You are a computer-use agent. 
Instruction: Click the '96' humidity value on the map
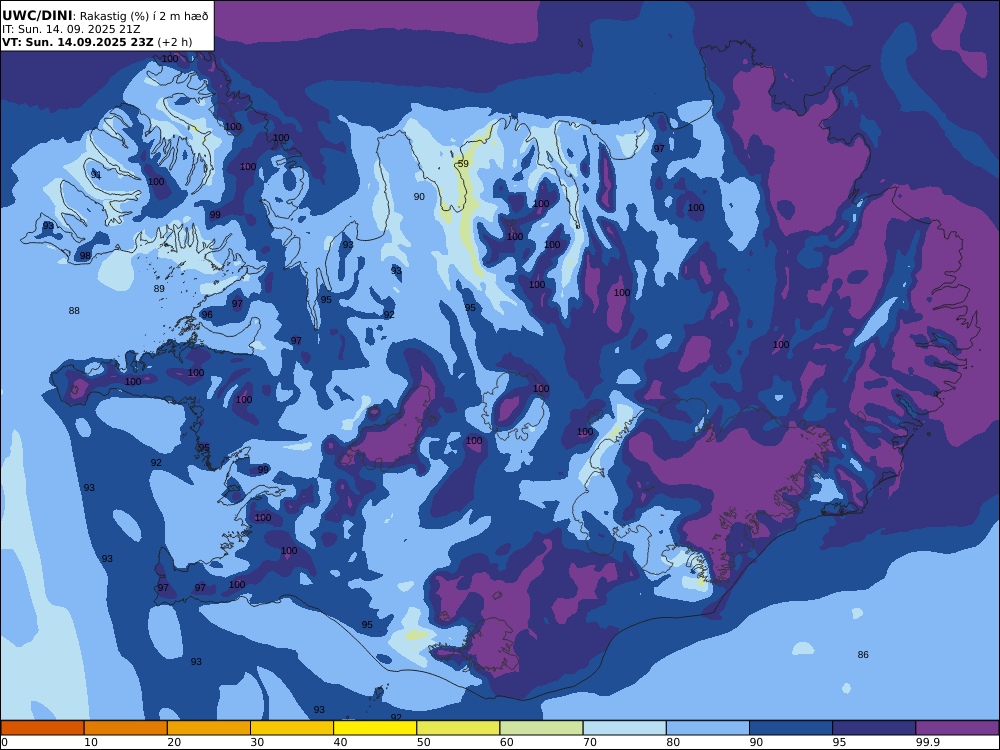[x=207, y=314]
